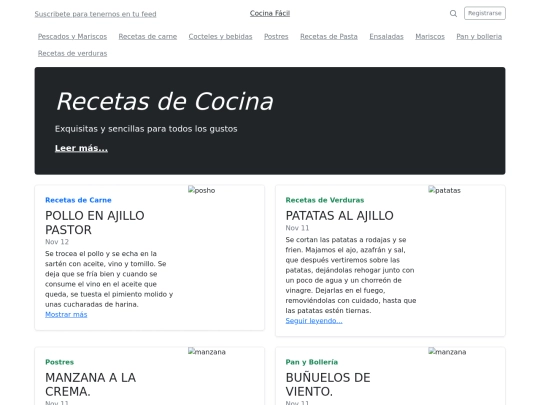
Task: Click the Nov 12 date text
Action: tap(57, 242)
